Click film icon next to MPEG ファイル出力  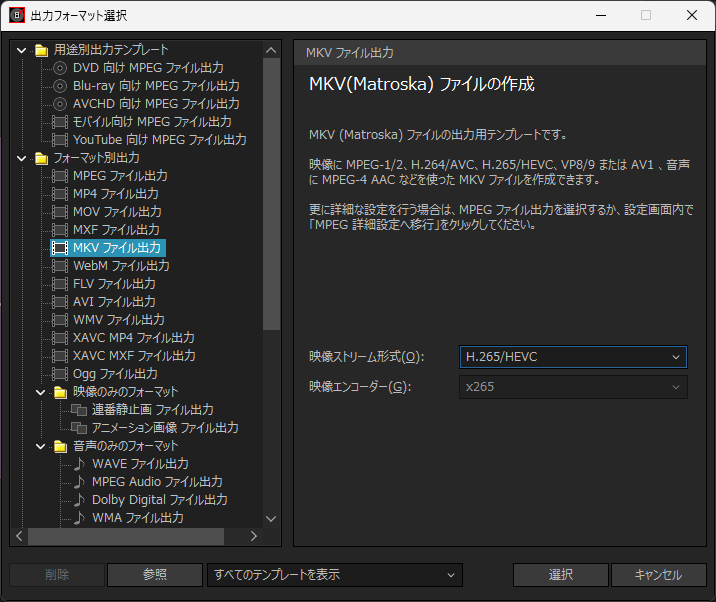click(x=60, y=176)
